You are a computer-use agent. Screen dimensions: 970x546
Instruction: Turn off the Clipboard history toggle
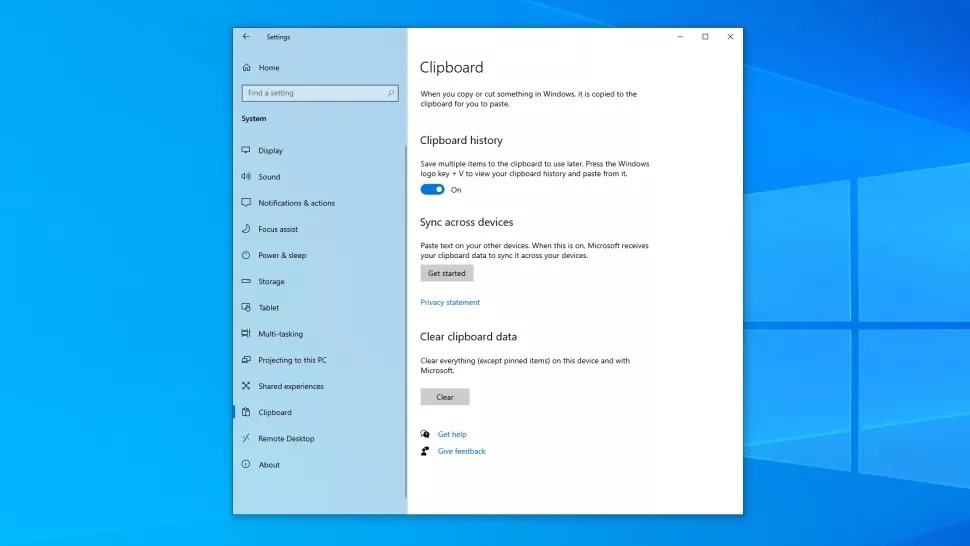[432, 190]
